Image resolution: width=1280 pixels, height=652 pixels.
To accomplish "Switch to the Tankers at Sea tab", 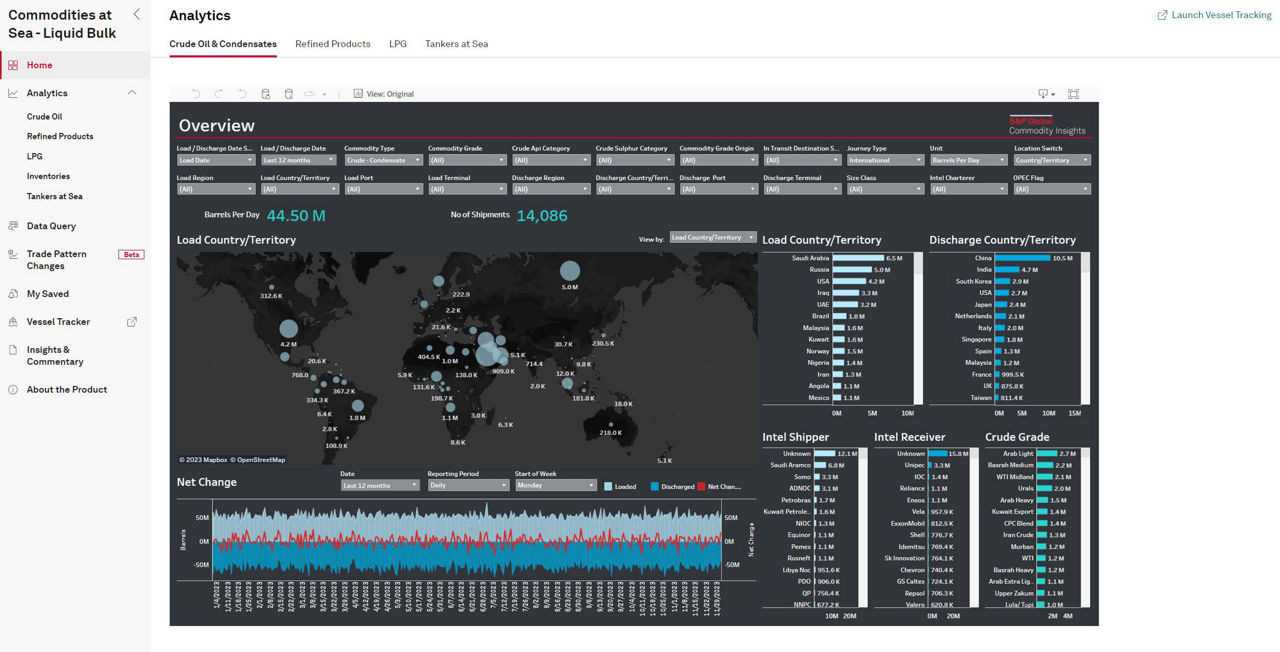I will click(456, 44).
